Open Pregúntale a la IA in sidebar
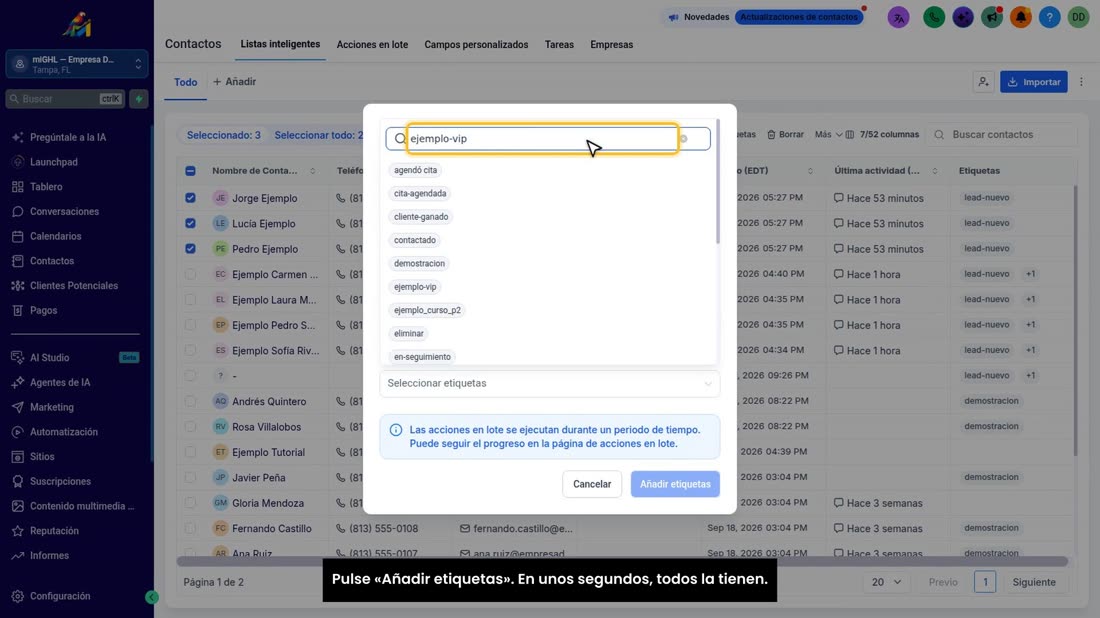Screen dimensions: 1100x618 (67, 137)
